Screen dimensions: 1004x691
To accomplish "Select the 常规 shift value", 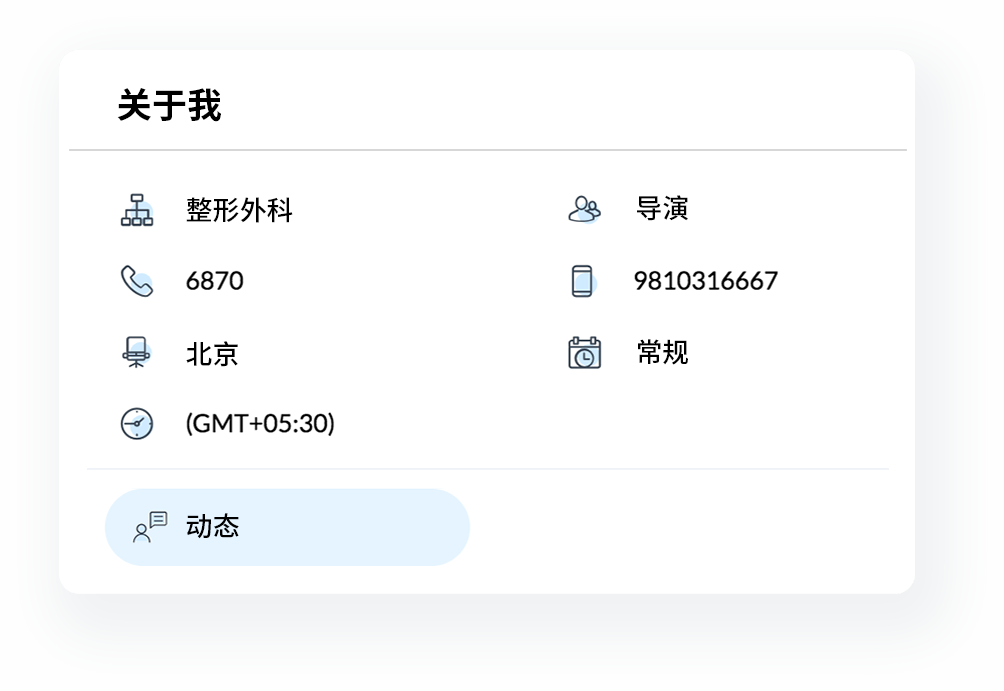I will pyautogui.click(x=662, y=353).
